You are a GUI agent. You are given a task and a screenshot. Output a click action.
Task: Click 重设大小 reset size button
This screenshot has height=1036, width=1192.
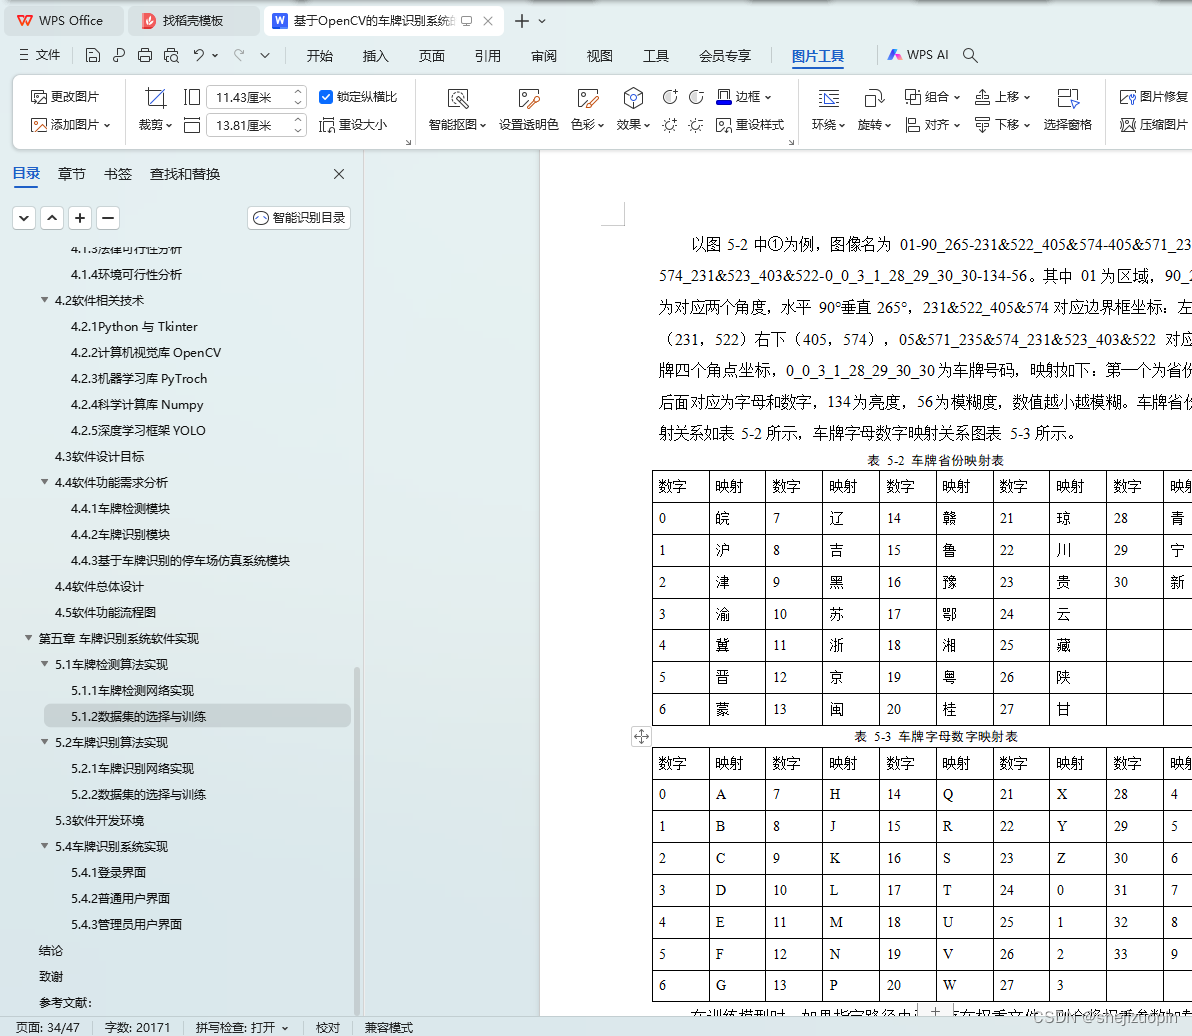pyautogui.click(x=353, y=125)
